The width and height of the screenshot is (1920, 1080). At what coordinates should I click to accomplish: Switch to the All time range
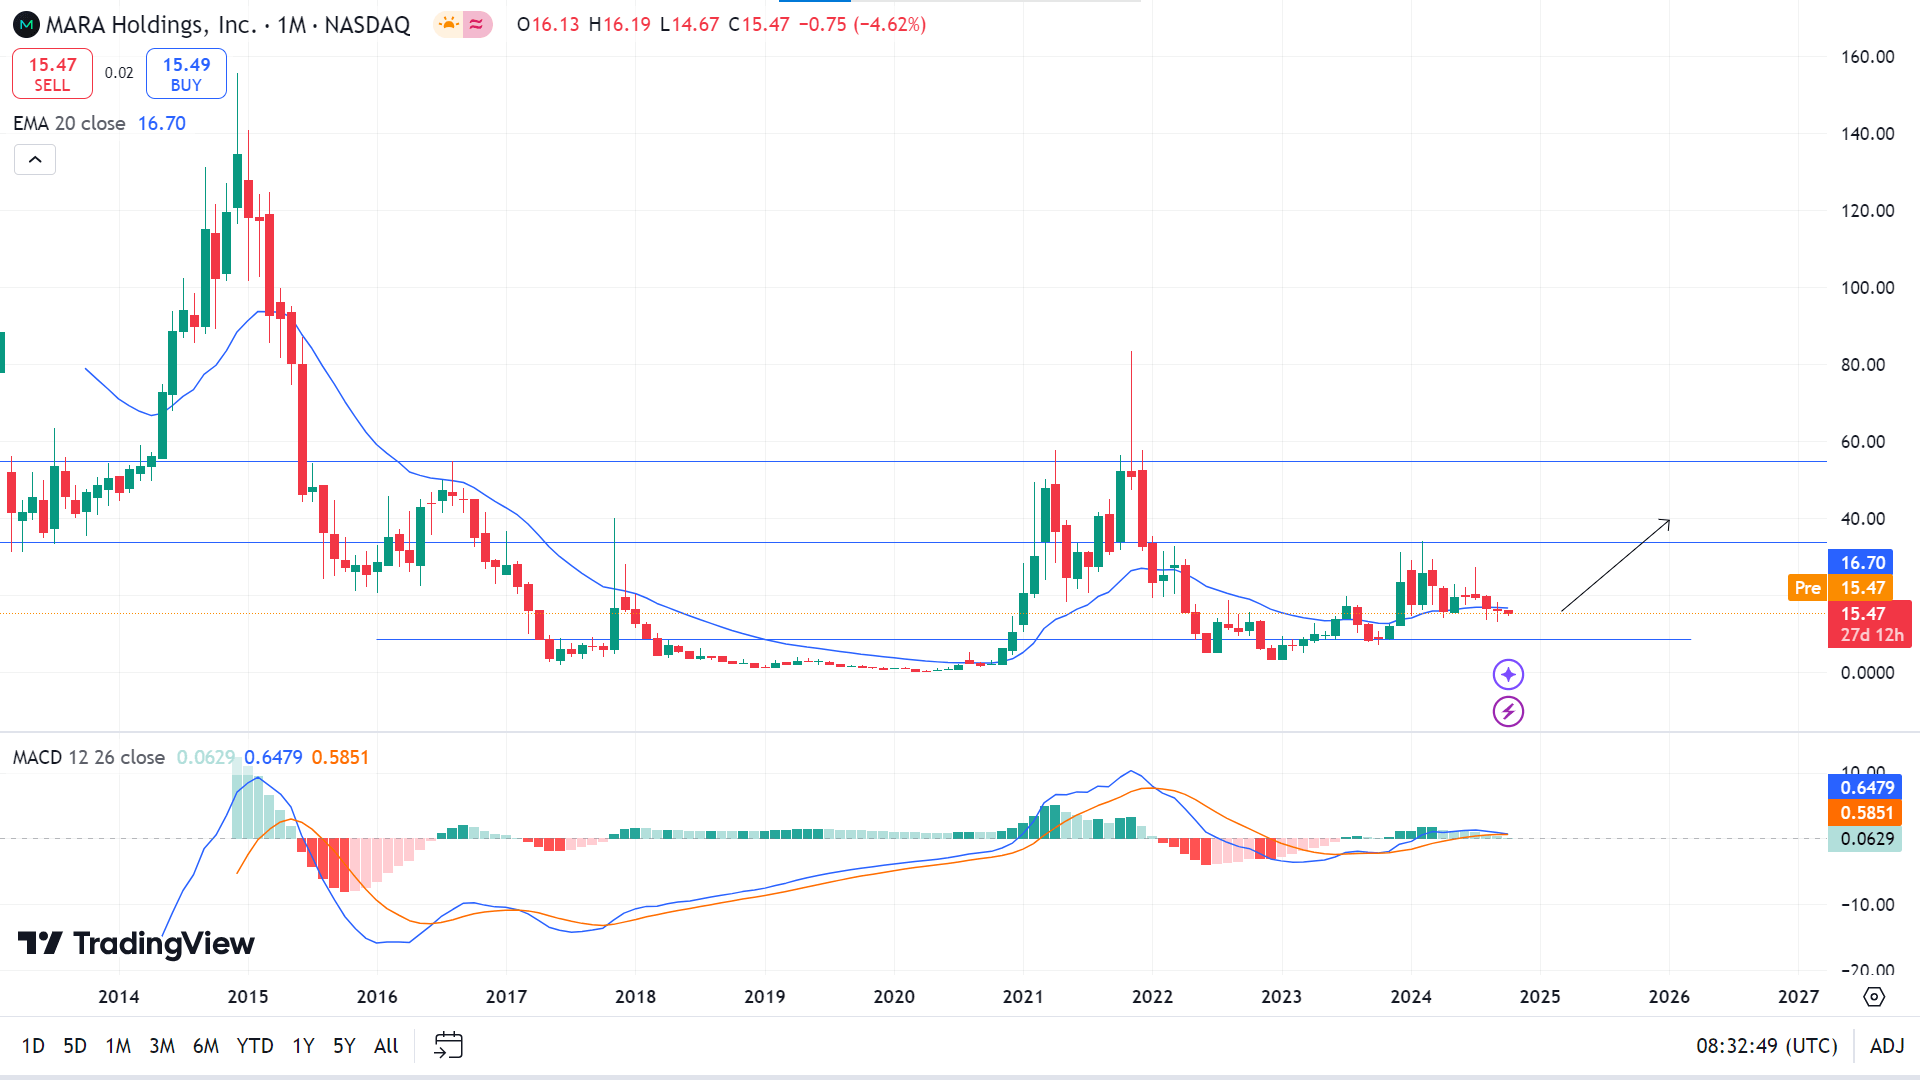386,1046
